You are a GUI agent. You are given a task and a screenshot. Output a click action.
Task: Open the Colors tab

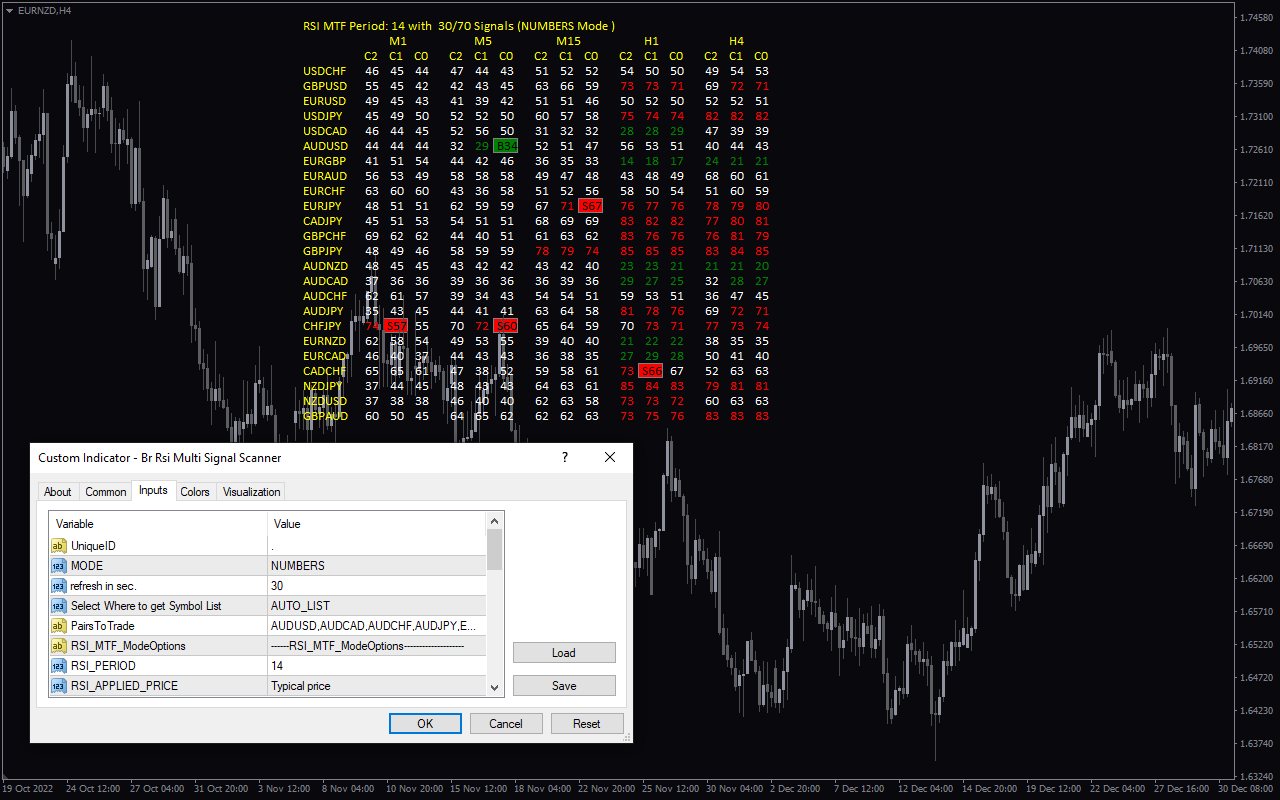pos(195,491)
